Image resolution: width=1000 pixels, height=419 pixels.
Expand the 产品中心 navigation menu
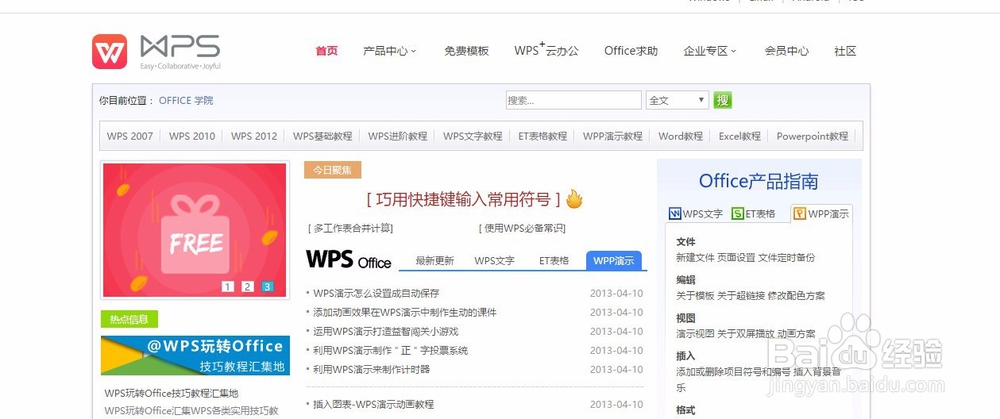pos(390,51)
